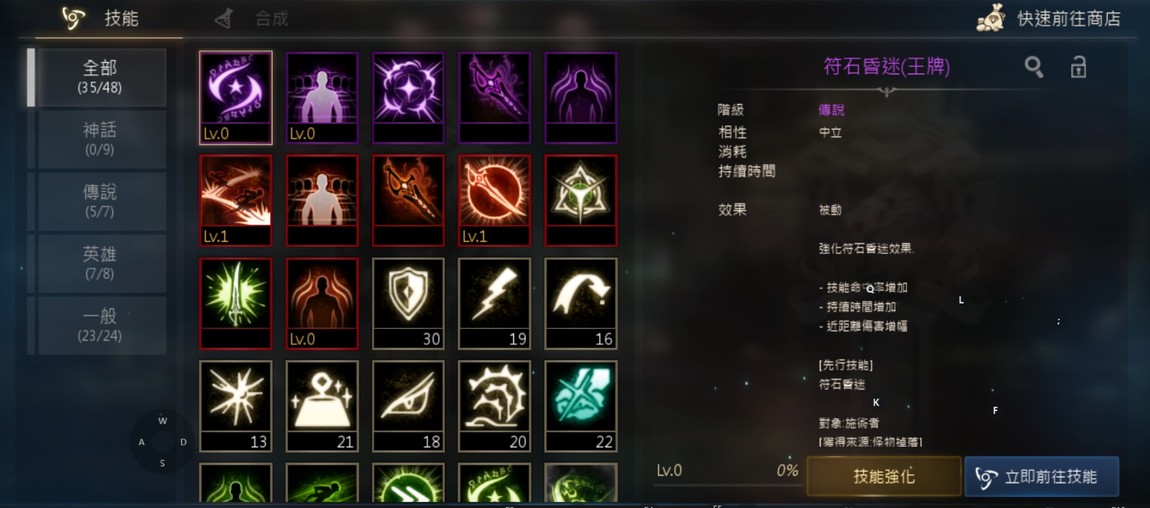This screenshot has height=508, width=1150.
Task: Select the starburst skill numbered 13
Action: click(x=235, y=405)
